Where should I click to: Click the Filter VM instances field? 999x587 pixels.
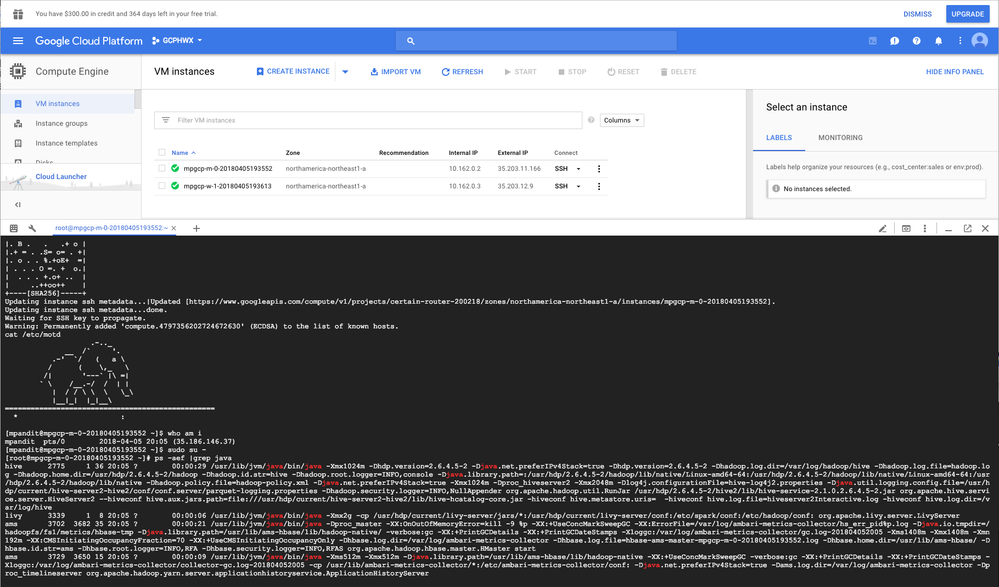pos(370,119)
